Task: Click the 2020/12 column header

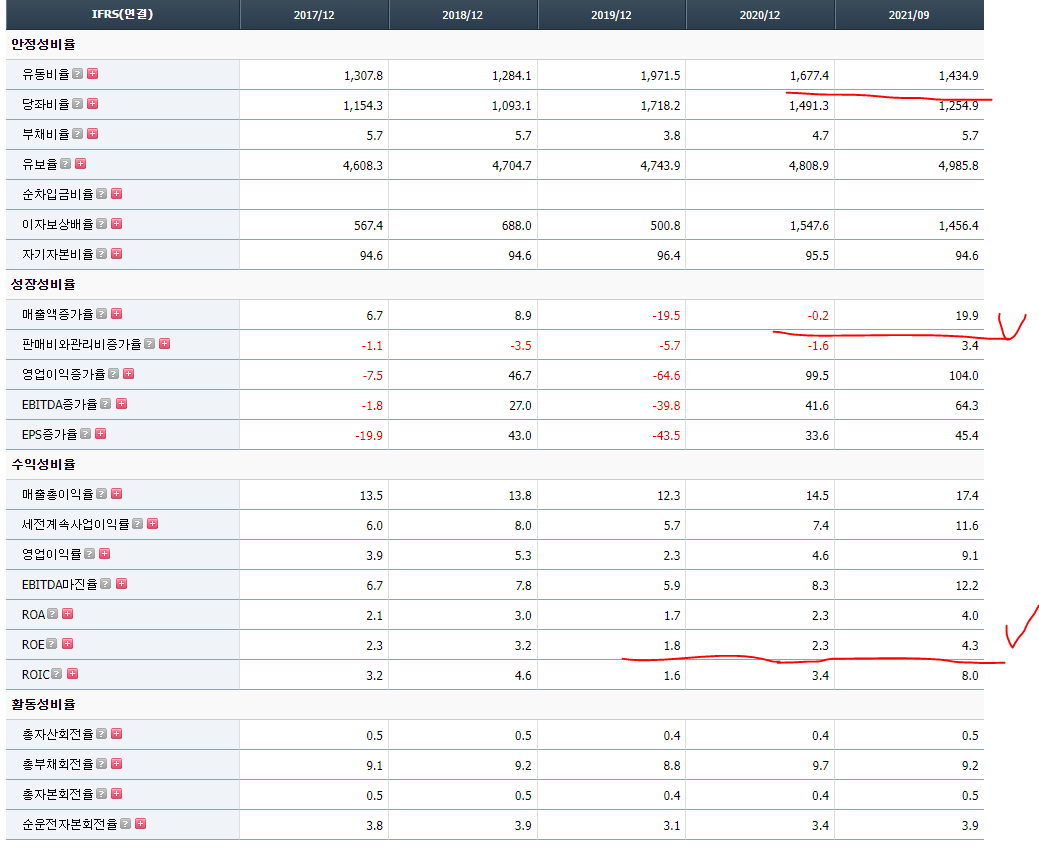Action: coord(760,15)
